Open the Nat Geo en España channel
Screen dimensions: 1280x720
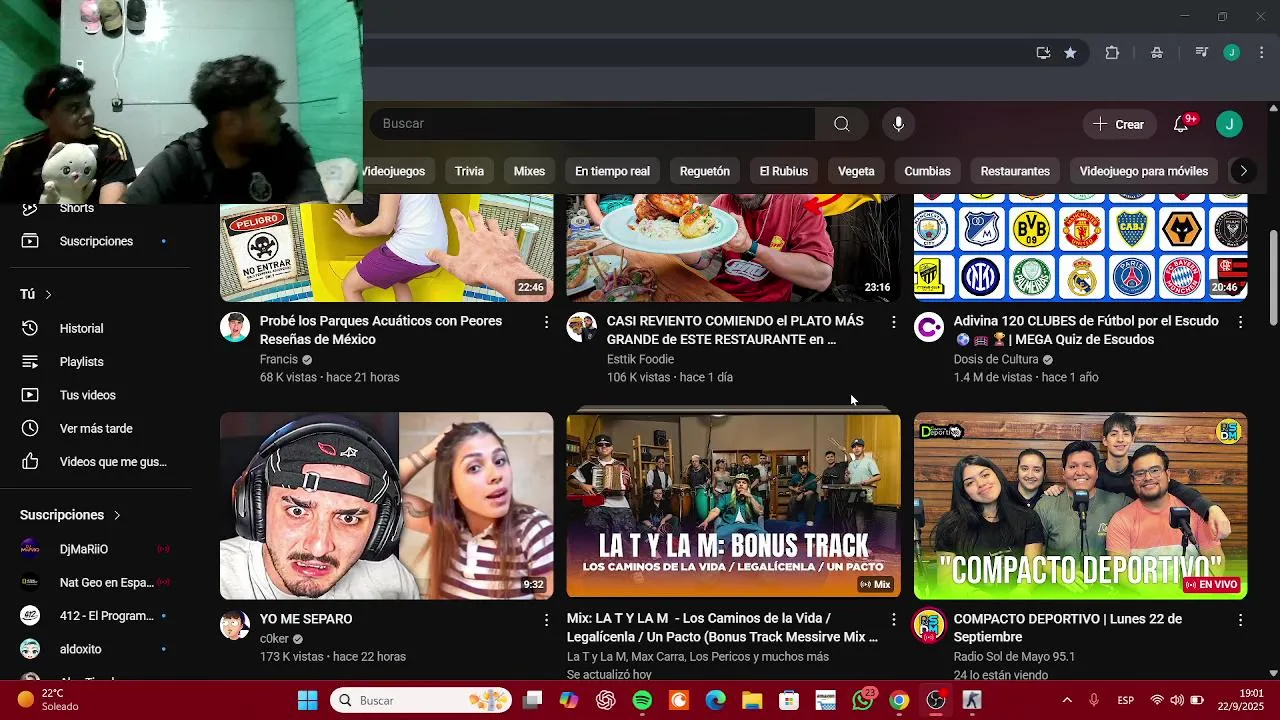(x=96, y=582)
